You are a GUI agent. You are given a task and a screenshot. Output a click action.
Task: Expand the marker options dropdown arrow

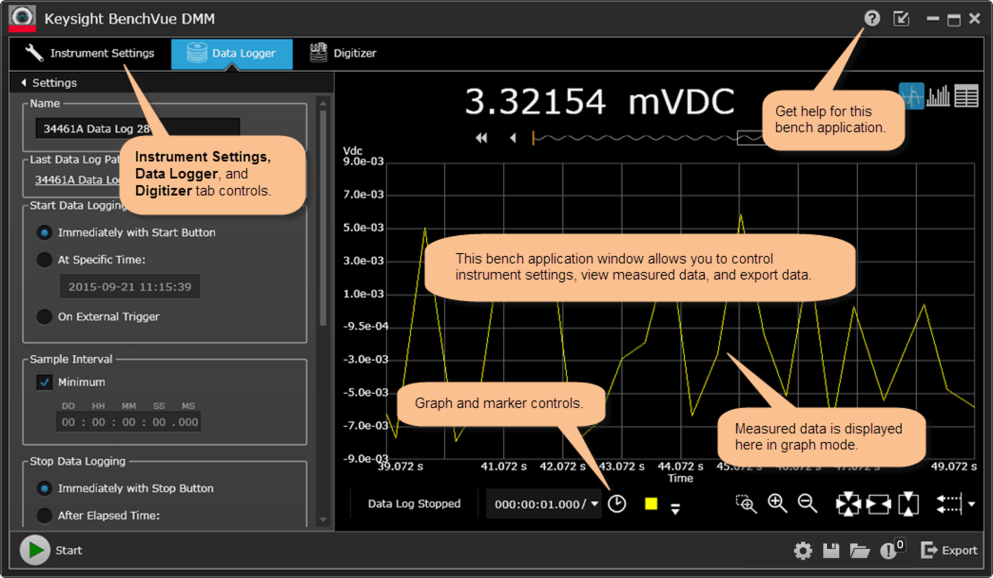pos(675,508)
